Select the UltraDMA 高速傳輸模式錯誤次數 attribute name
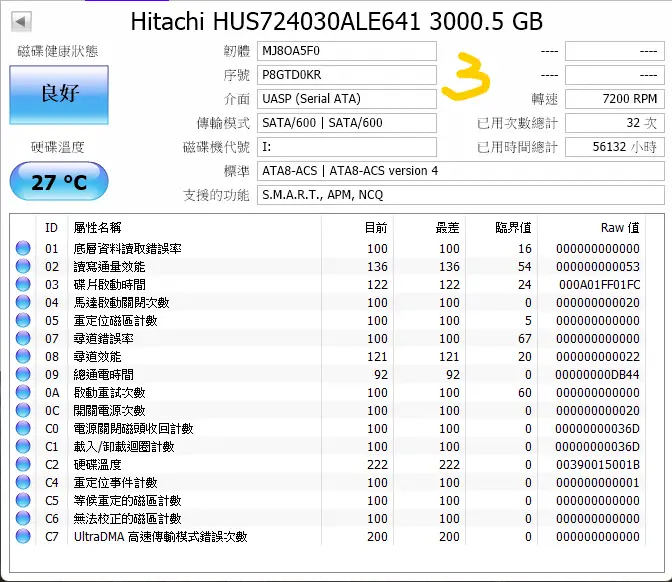Viewport: 672px width, 582px height. 161,537
